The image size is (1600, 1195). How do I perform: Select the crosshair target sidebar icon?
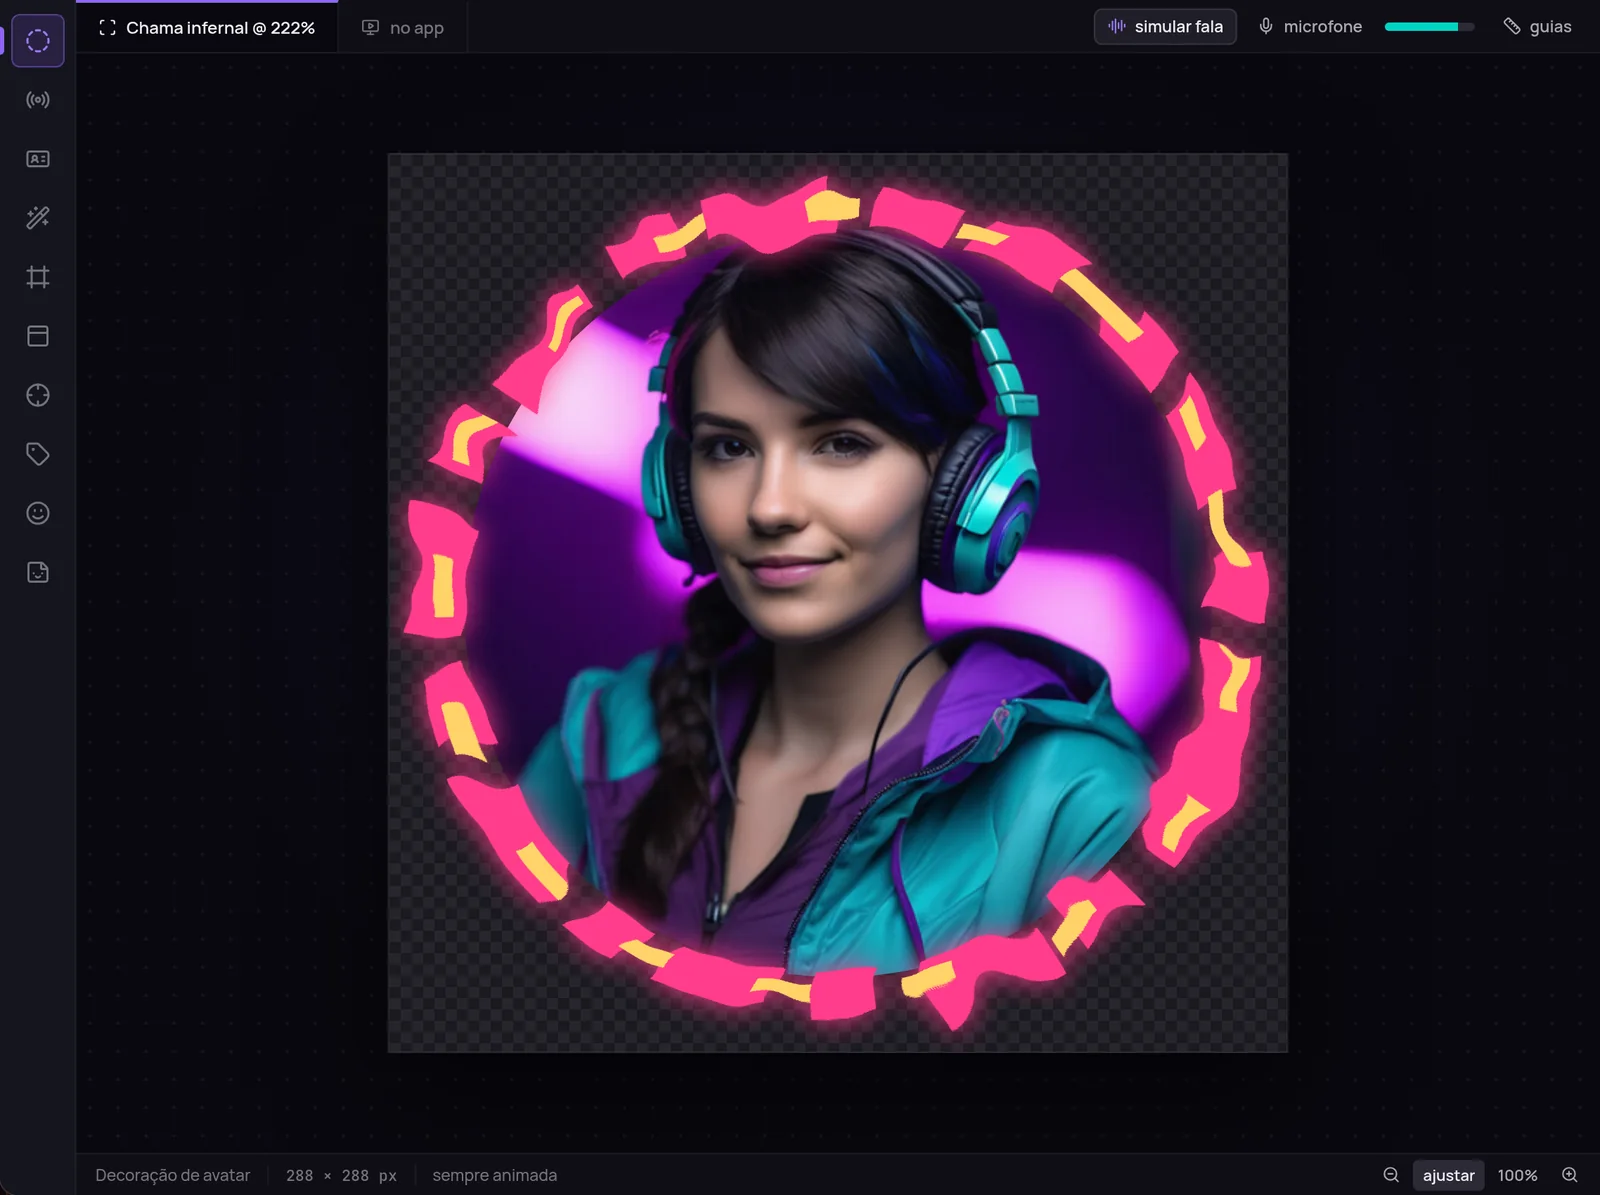[38, 395]
